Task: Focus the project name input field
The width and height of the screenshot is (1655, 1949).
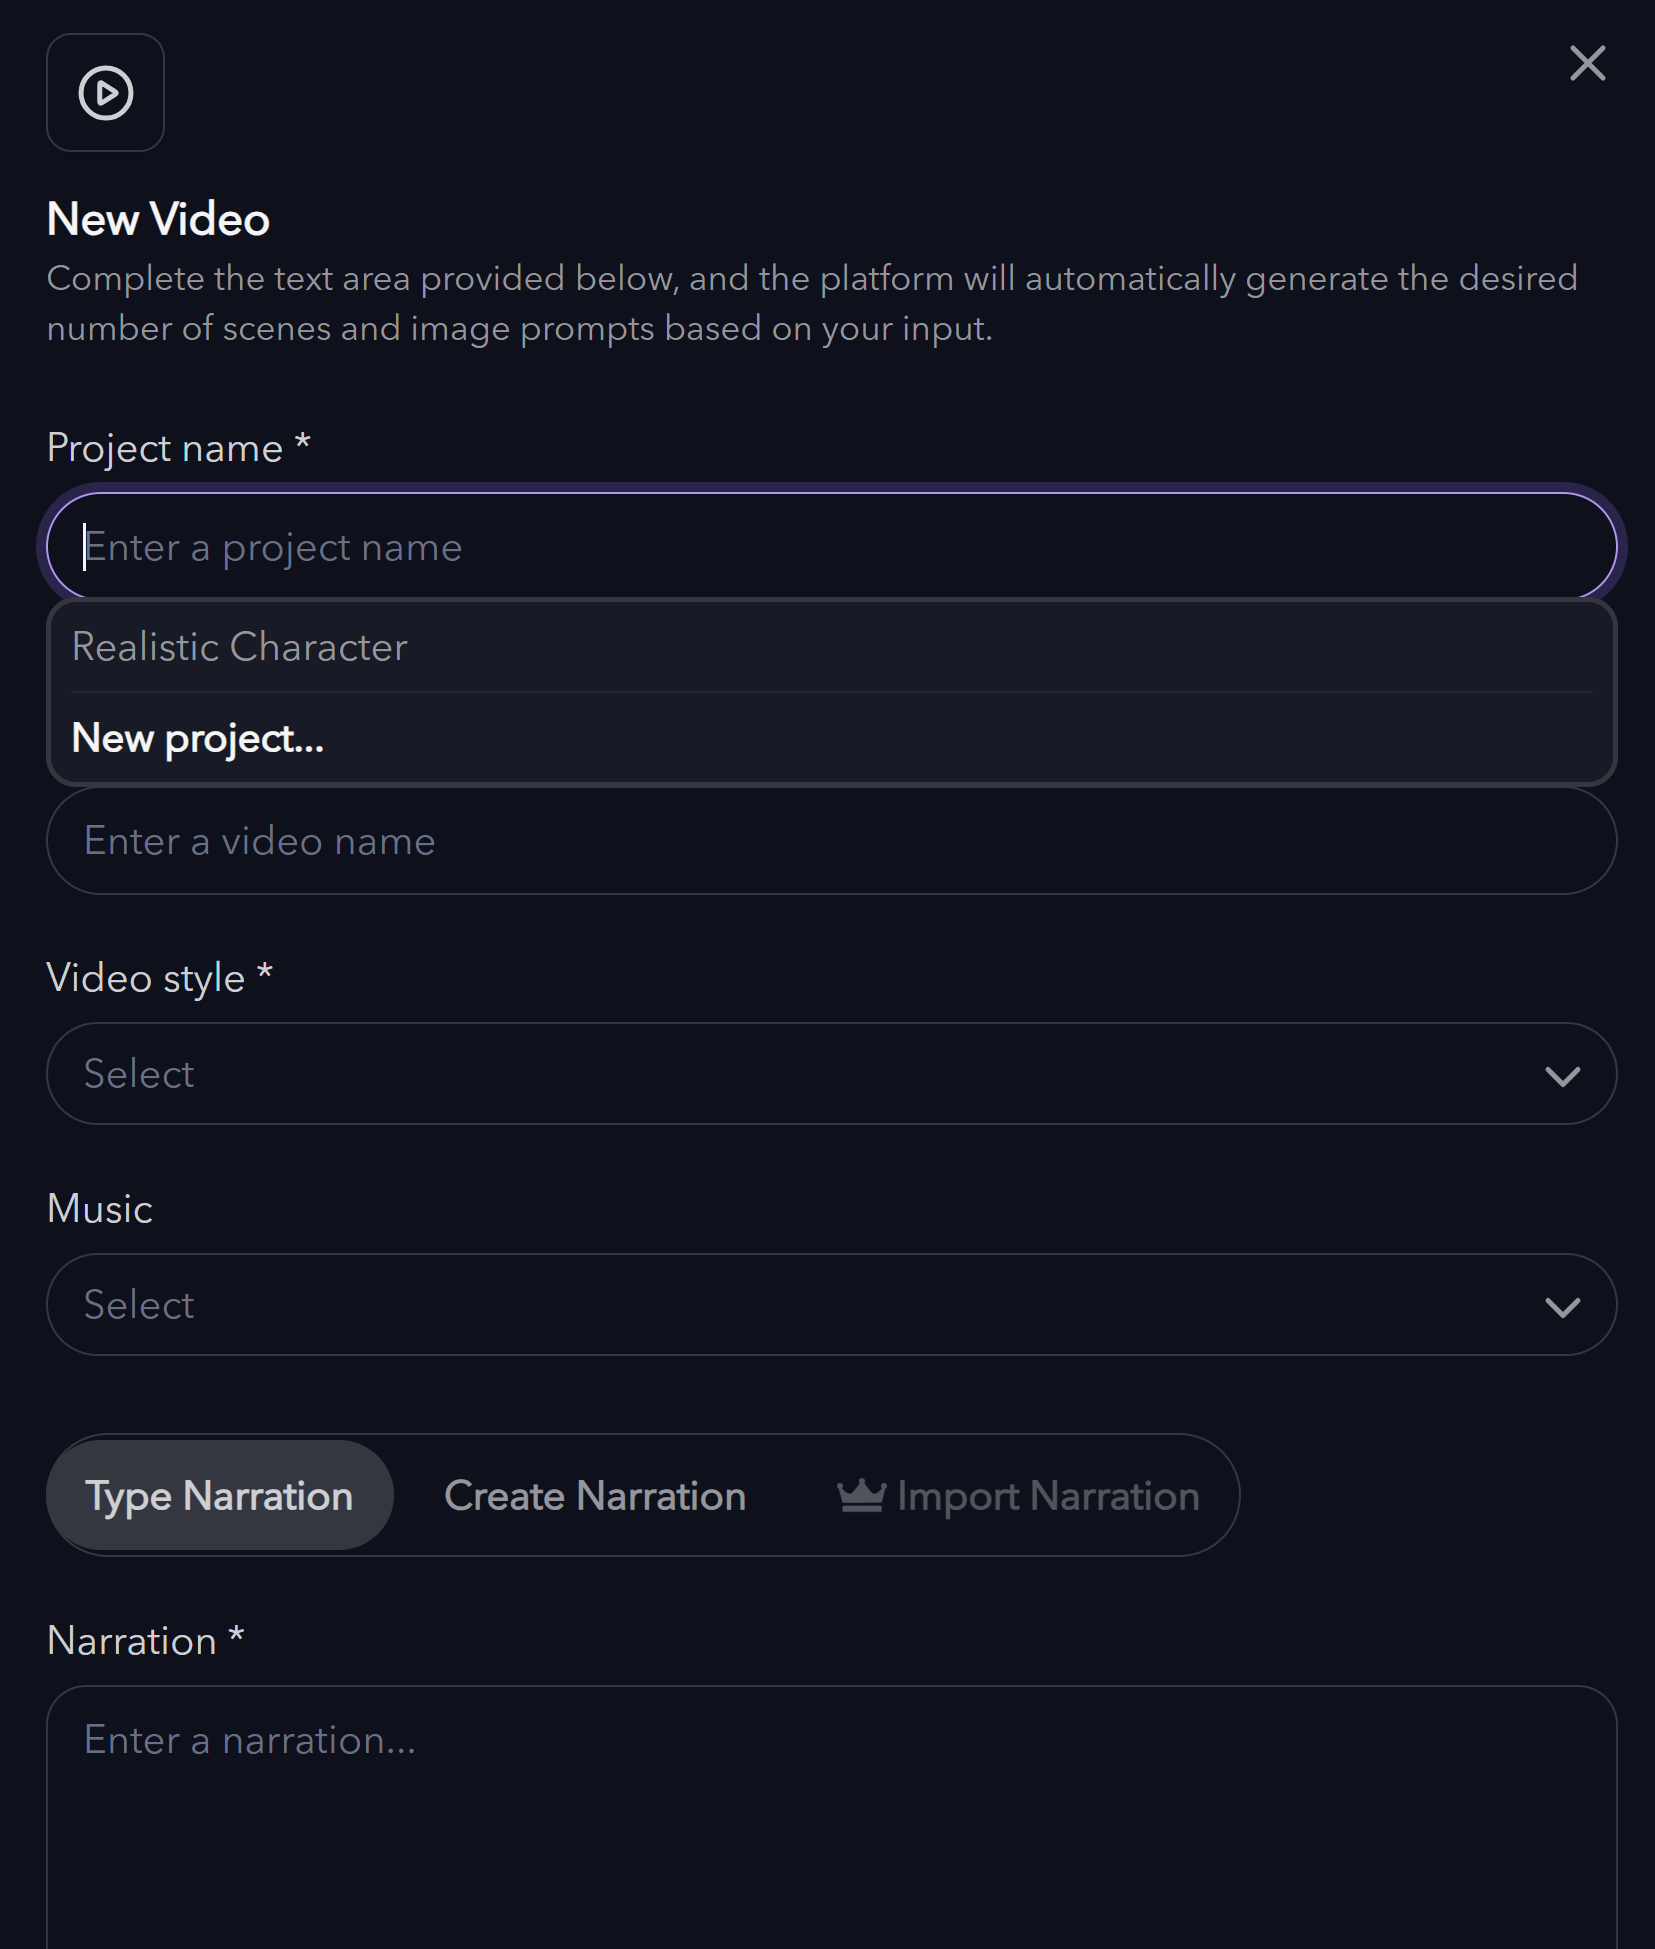Action: coord(832,547)
